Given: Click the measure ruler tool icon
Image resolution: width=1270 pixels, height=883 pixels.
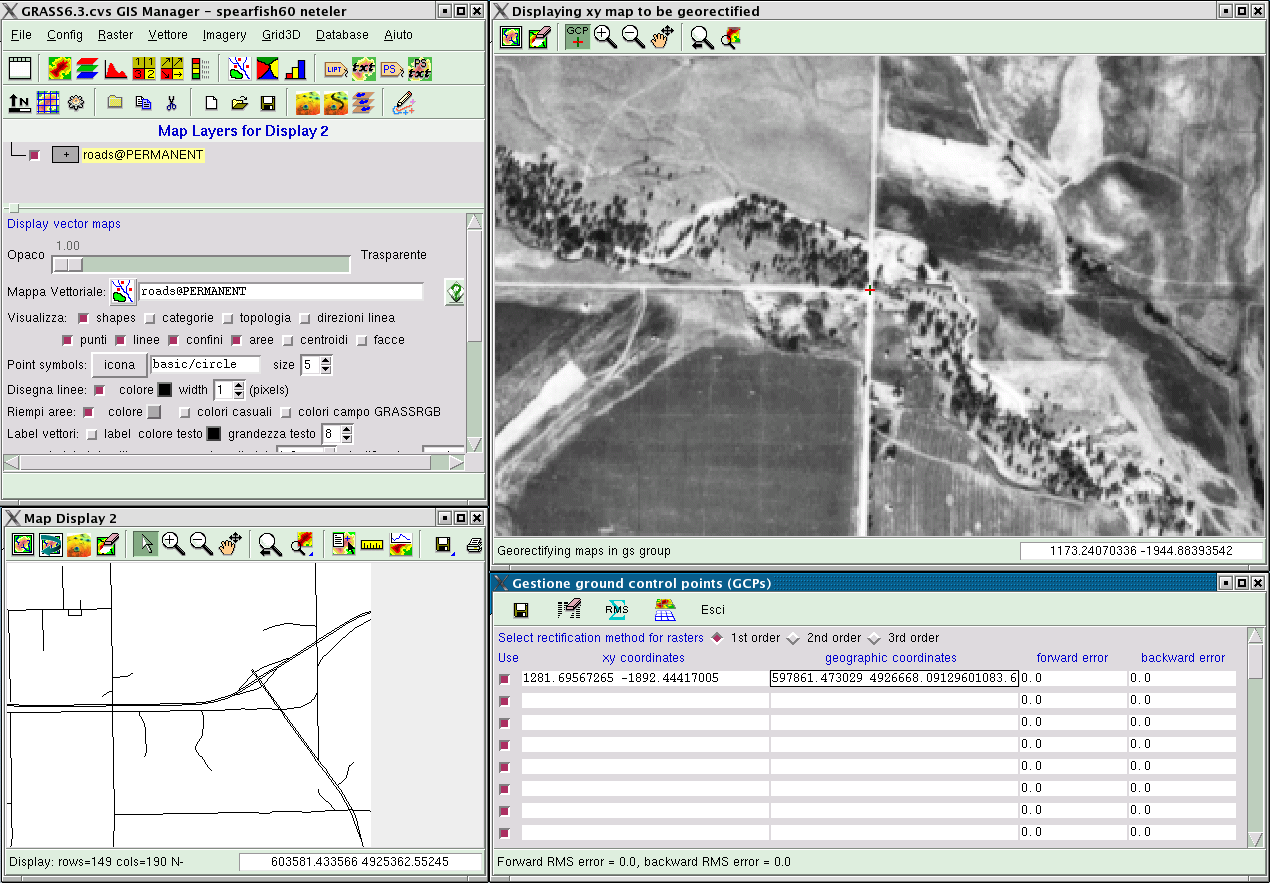Looking at the screenshot, I should tap(372, 544).
